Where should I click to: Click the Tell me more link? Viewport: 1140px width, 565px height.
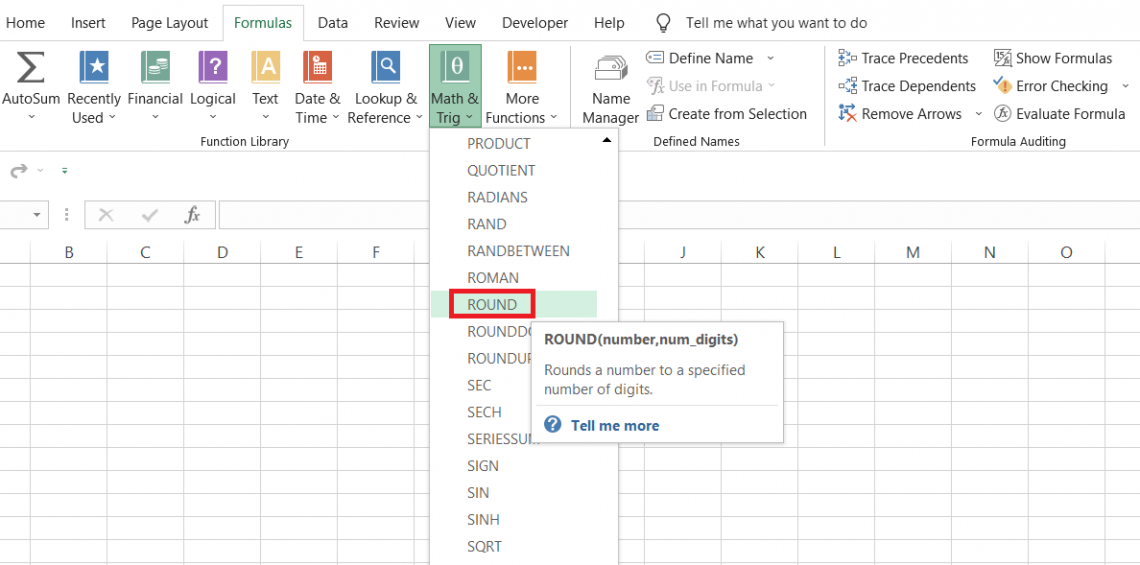[x=614, y=426]
